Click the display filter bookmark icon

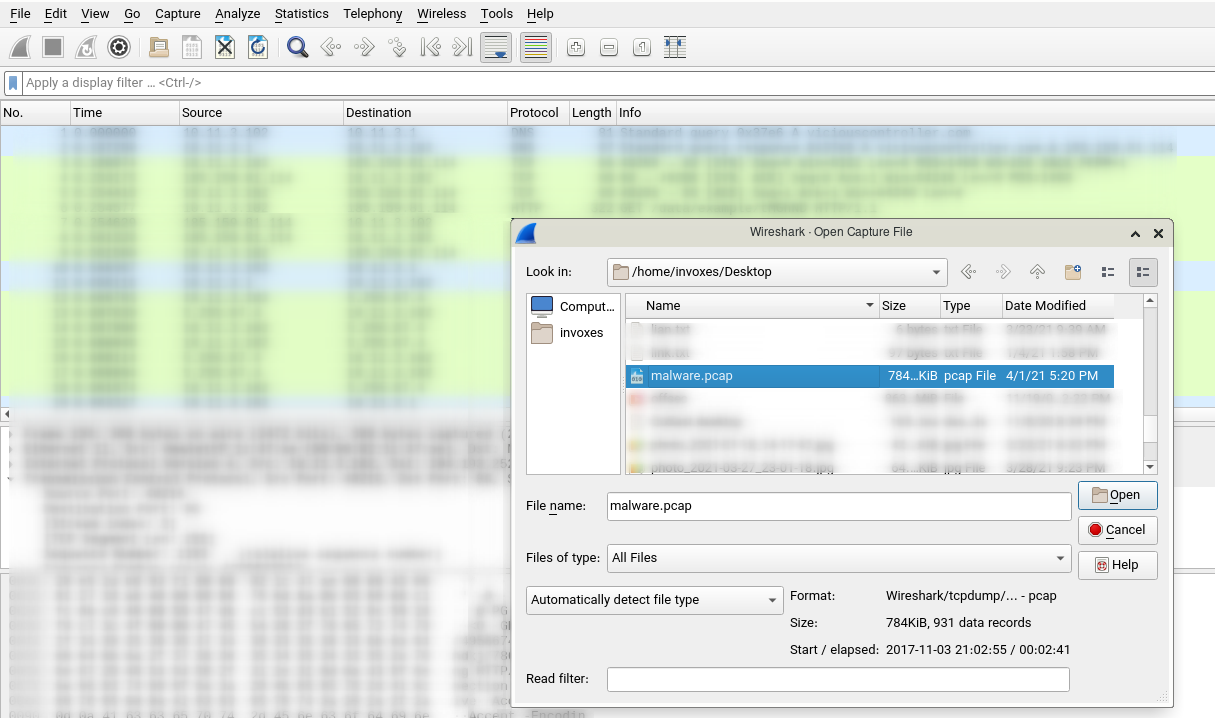[x=14, y=83]
